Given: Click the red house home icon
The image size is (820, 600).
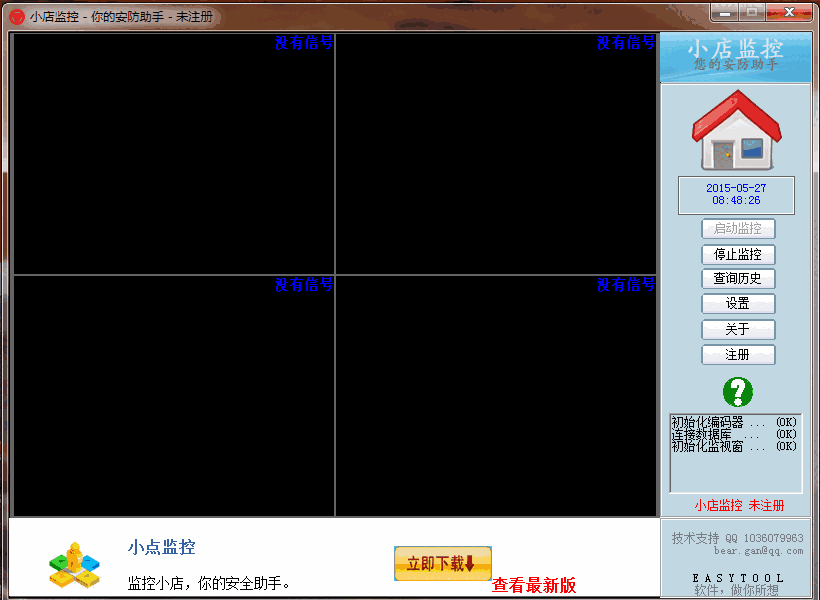Looking at the screenshot, I should pos(735,135).
